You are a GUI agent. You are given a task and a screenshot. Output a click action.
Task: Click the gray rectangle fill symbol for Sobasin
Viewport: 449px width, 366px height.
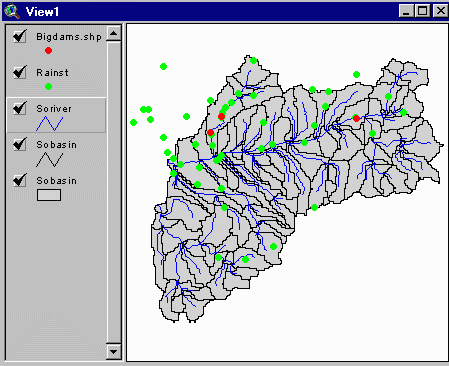tap(49, 195)
